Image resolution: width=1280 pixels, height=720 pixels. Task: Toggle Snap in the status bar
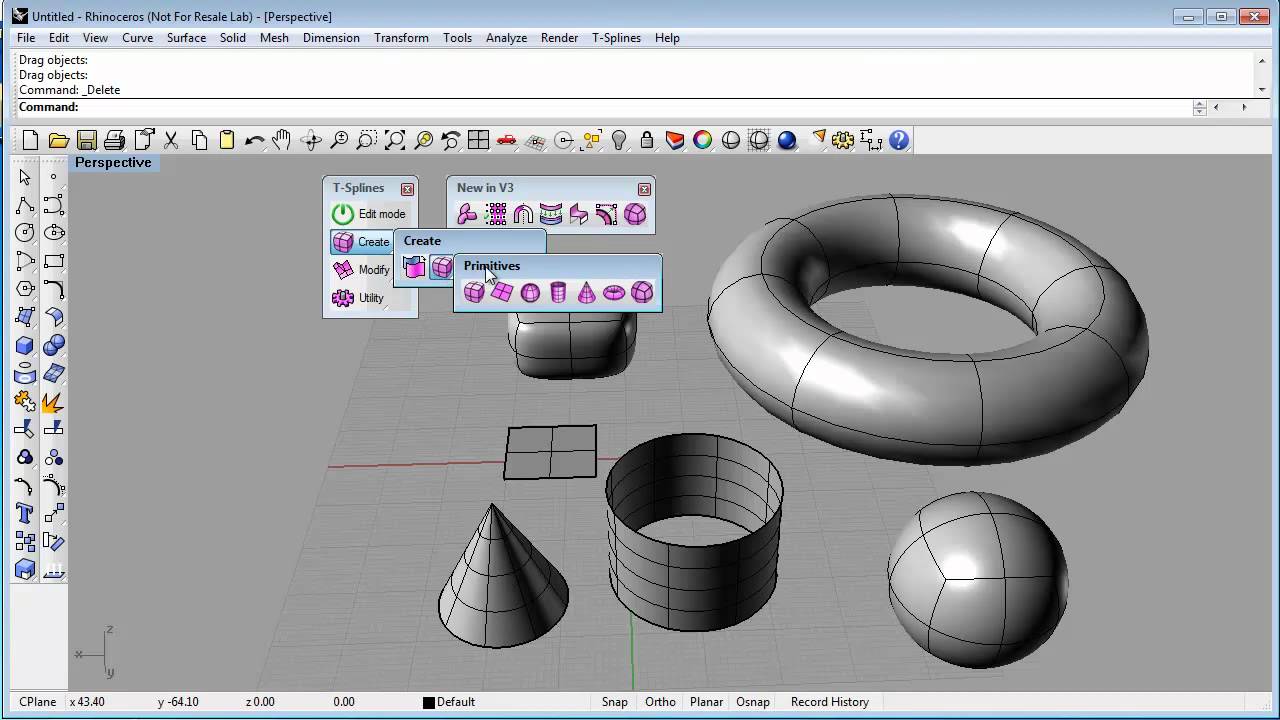(x=615, y=702)
